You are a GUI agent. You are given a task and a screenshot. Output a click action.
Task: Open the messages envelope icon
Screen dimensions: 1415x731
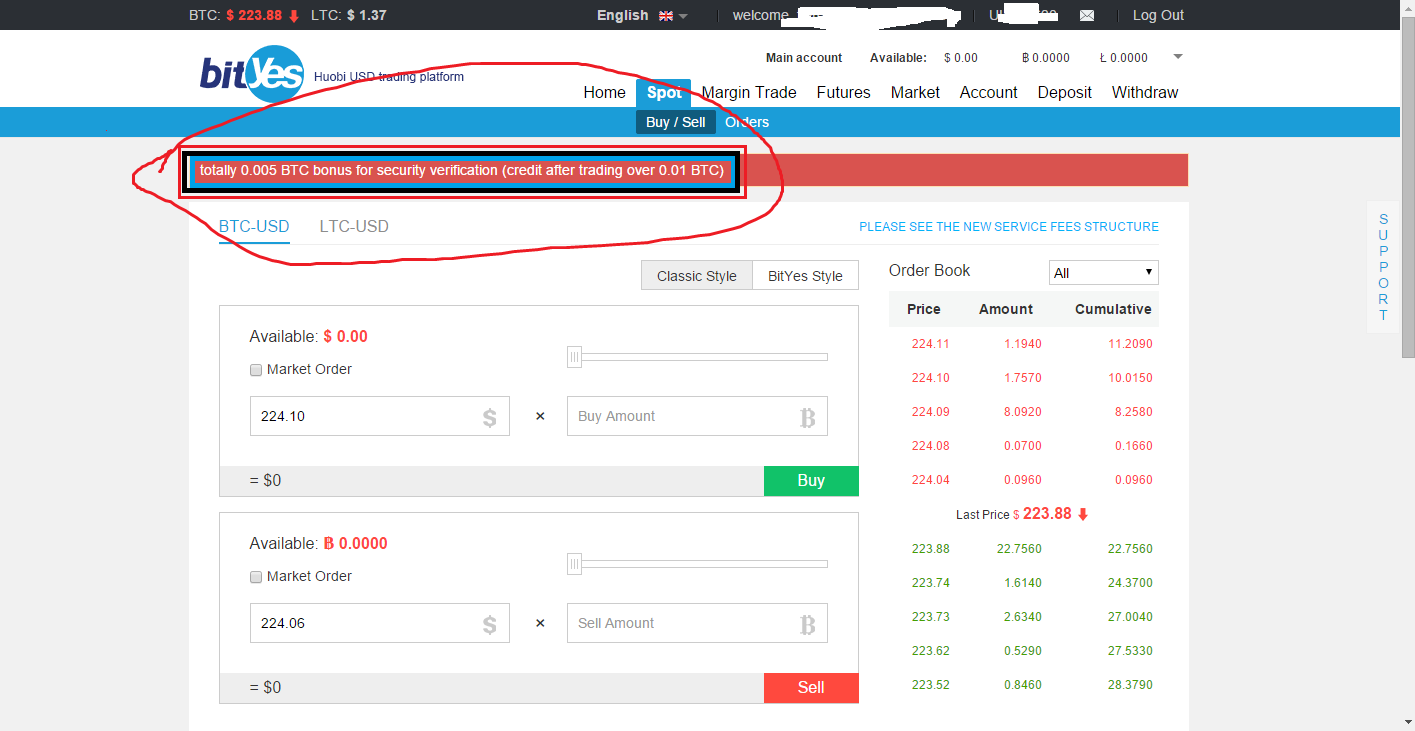[1087, 16]
